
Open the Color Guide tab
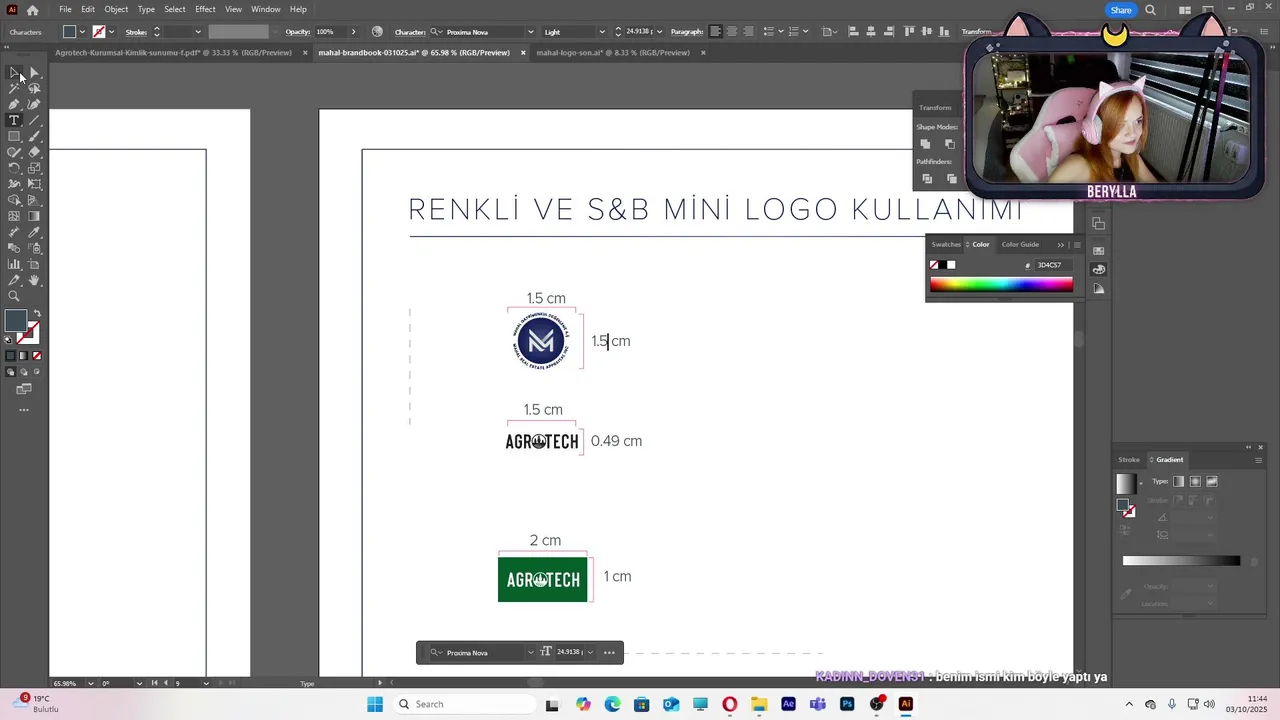point(1020,245)
